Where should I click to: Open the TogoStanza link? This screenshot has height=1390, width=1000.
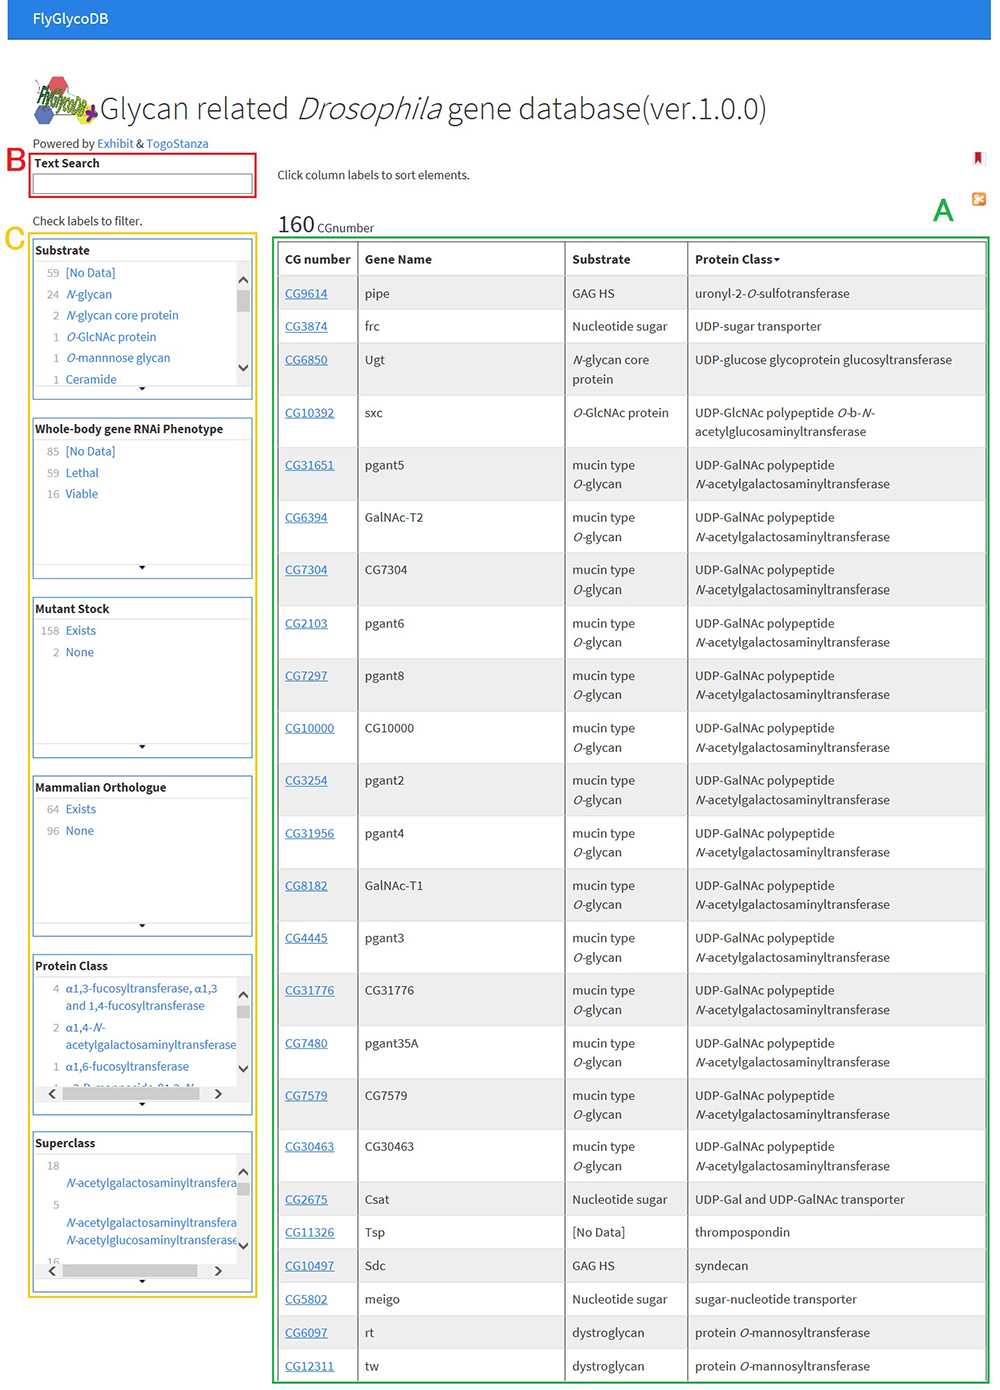[x=177, y=144]
